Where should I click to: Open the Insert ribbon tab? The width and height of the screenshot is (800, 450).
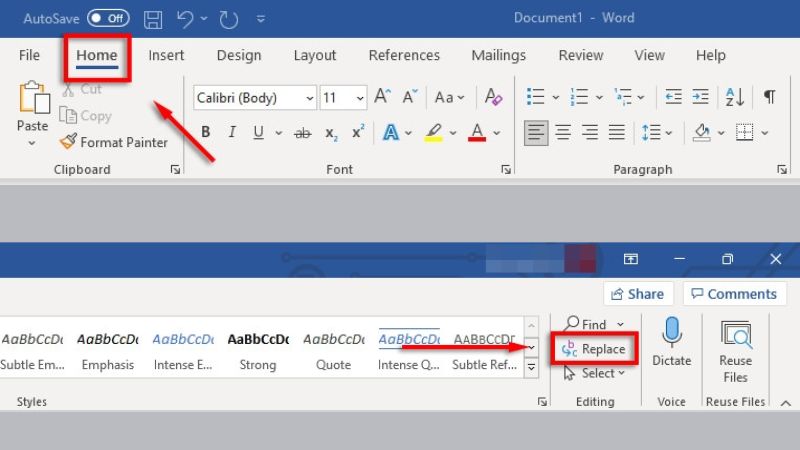click(166, 55)
